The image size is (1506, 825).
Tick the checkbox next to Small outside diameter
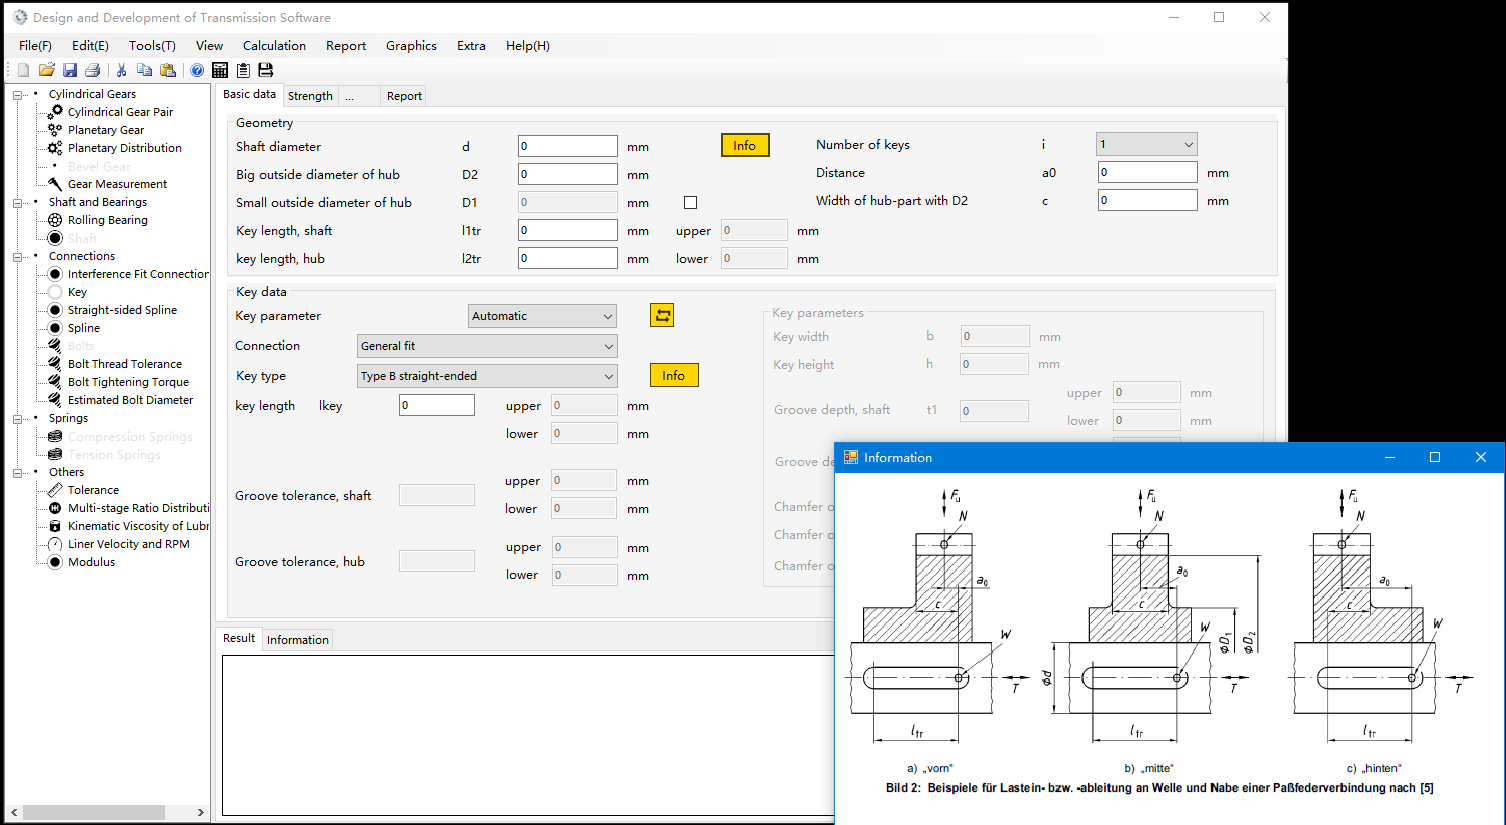[x=690, y=202]
